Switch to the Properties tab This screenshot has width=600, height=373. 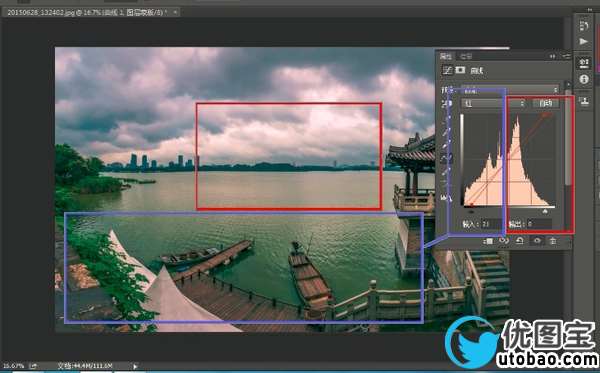pyautogui.click(x=446, y=56)
